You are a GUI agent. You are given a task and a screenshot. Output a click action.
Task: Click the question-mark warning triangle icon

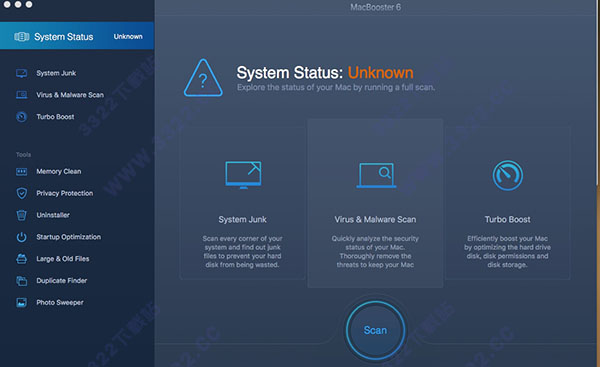pos(203,78)
